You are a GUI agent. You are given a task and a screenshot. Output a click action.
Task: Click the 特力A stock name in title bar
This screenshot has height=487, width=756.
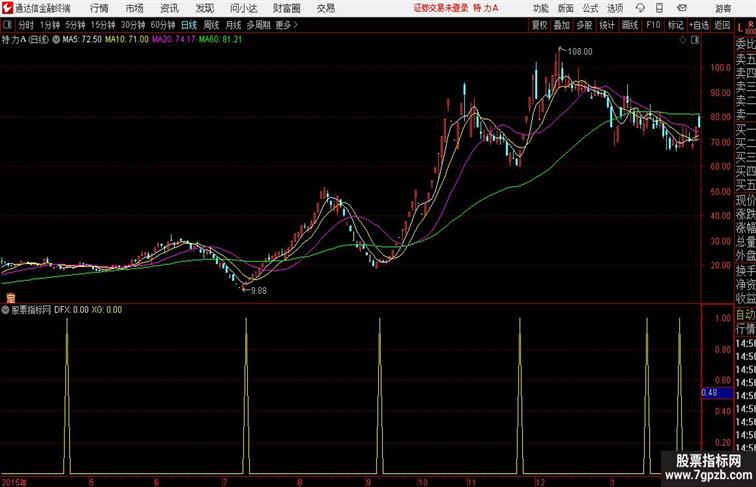pos(486,8)
